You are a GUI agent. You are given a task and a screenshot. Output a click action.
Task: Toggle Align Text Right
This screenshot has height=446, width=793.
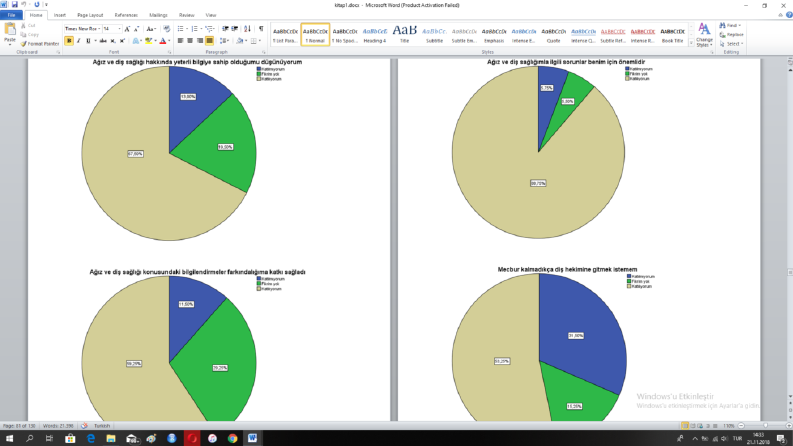(x=200, y=41)
